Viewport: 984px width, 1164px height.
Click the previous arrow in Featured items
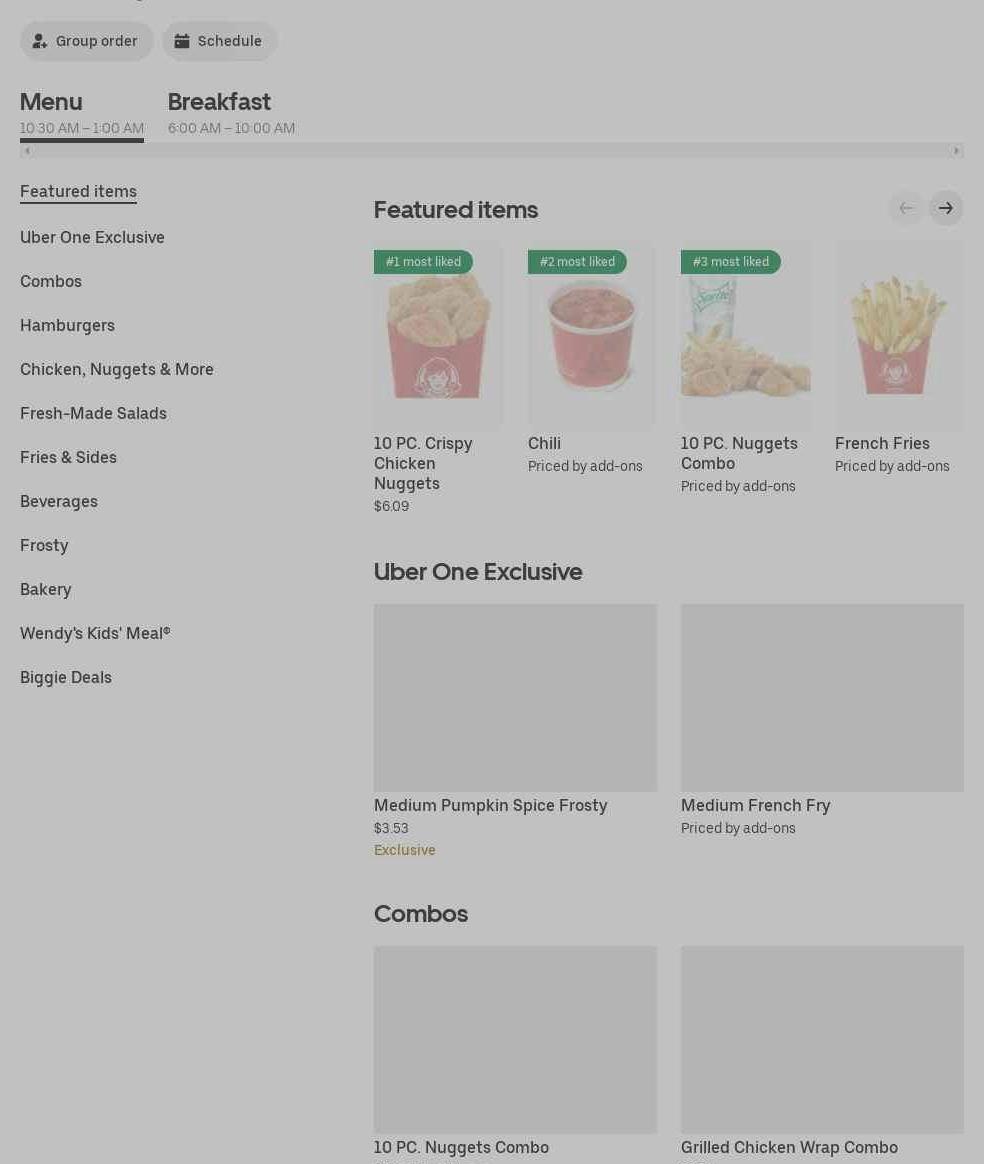pos(906,209)
